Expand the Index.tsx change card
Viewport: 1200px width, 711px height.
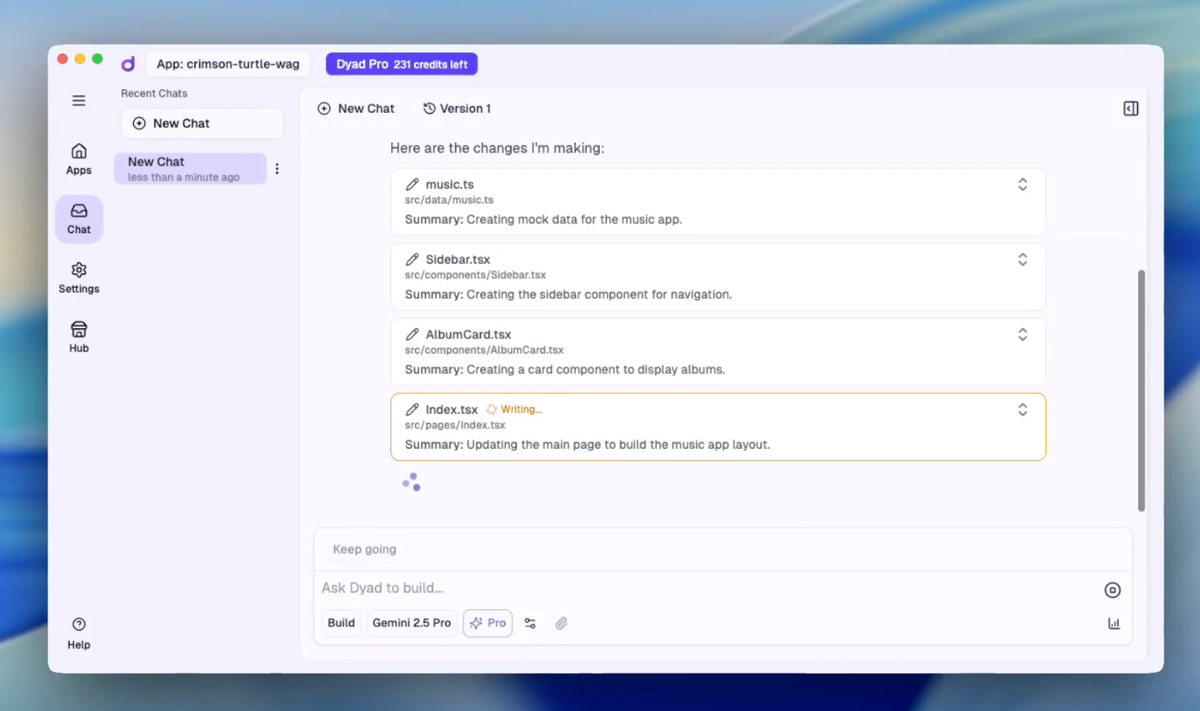(x=1022, y=409)
